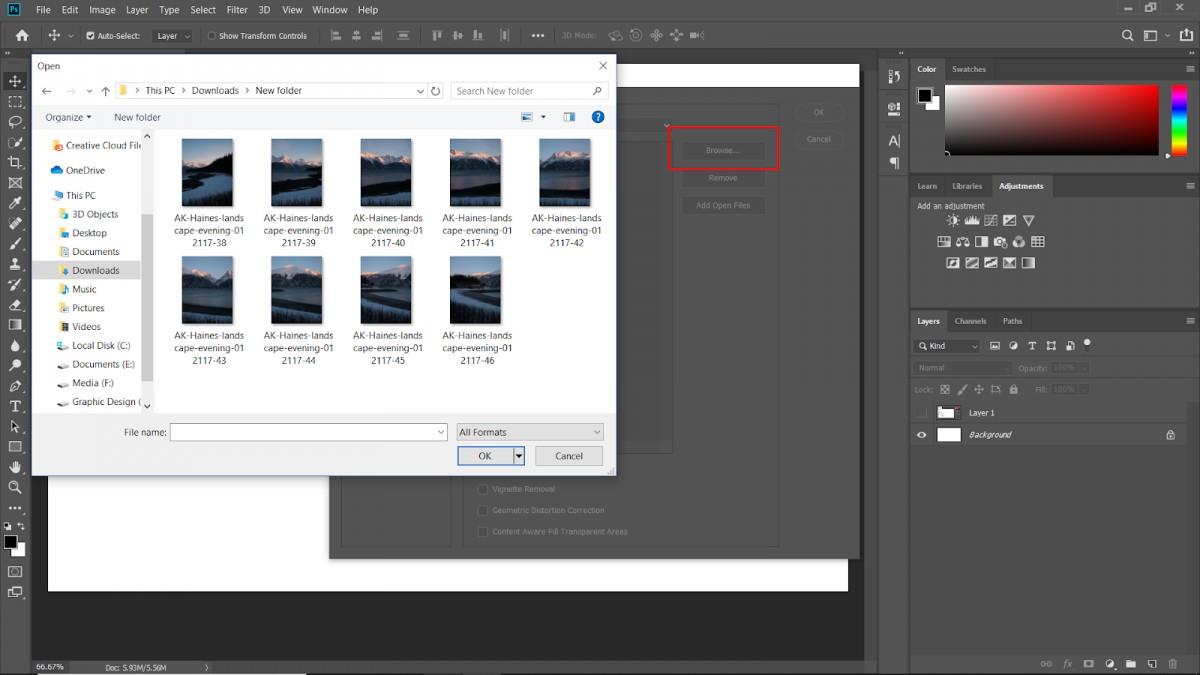
Task: Open the Filter menu
Action: click(237, 10)
